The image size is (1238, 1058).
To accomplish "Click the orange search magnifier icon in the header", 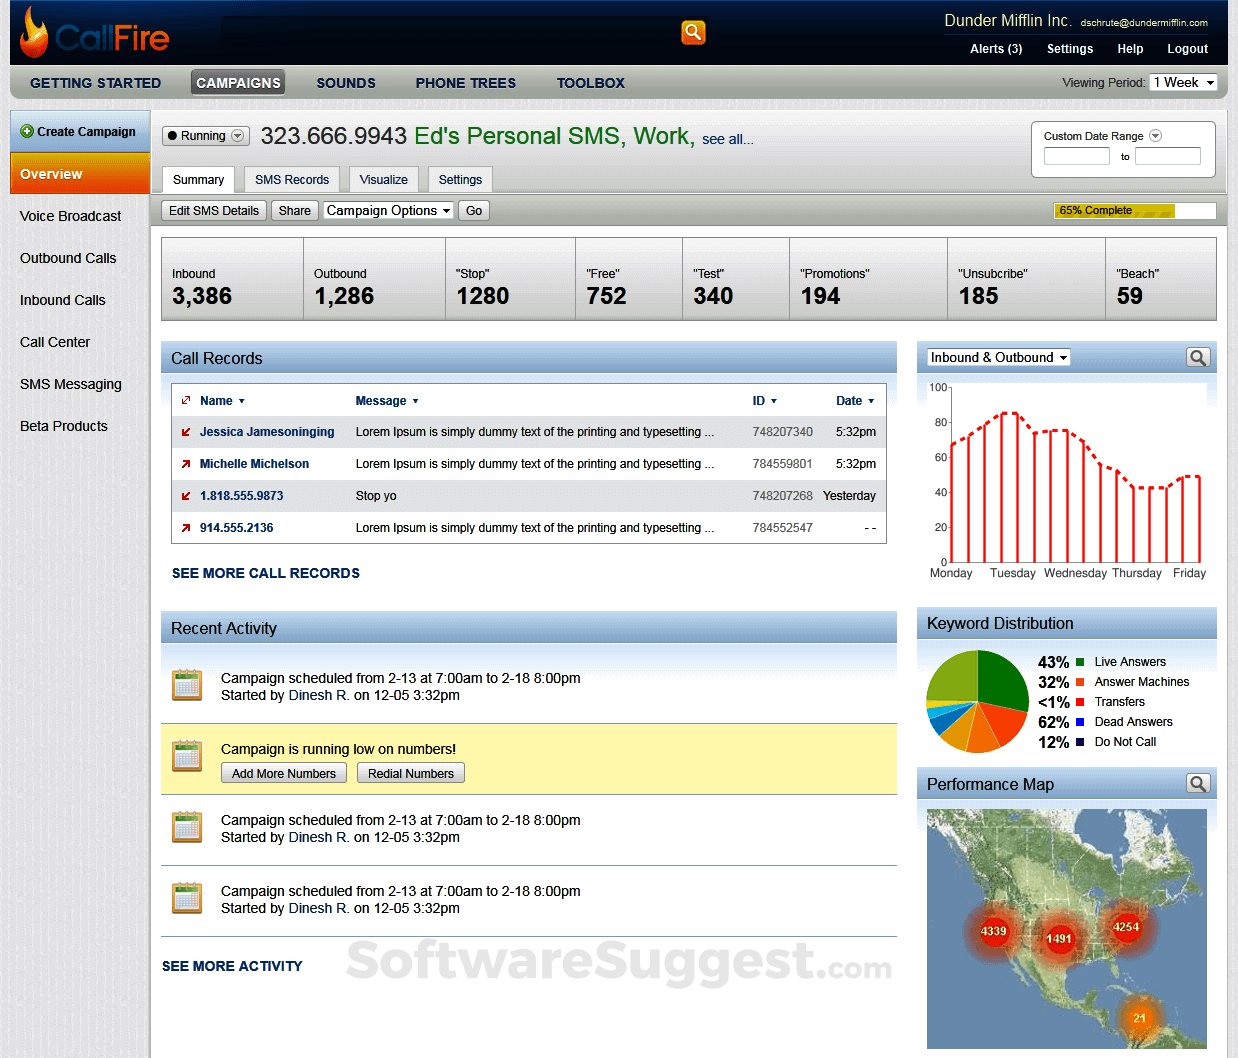I will (x=693, y=32).
